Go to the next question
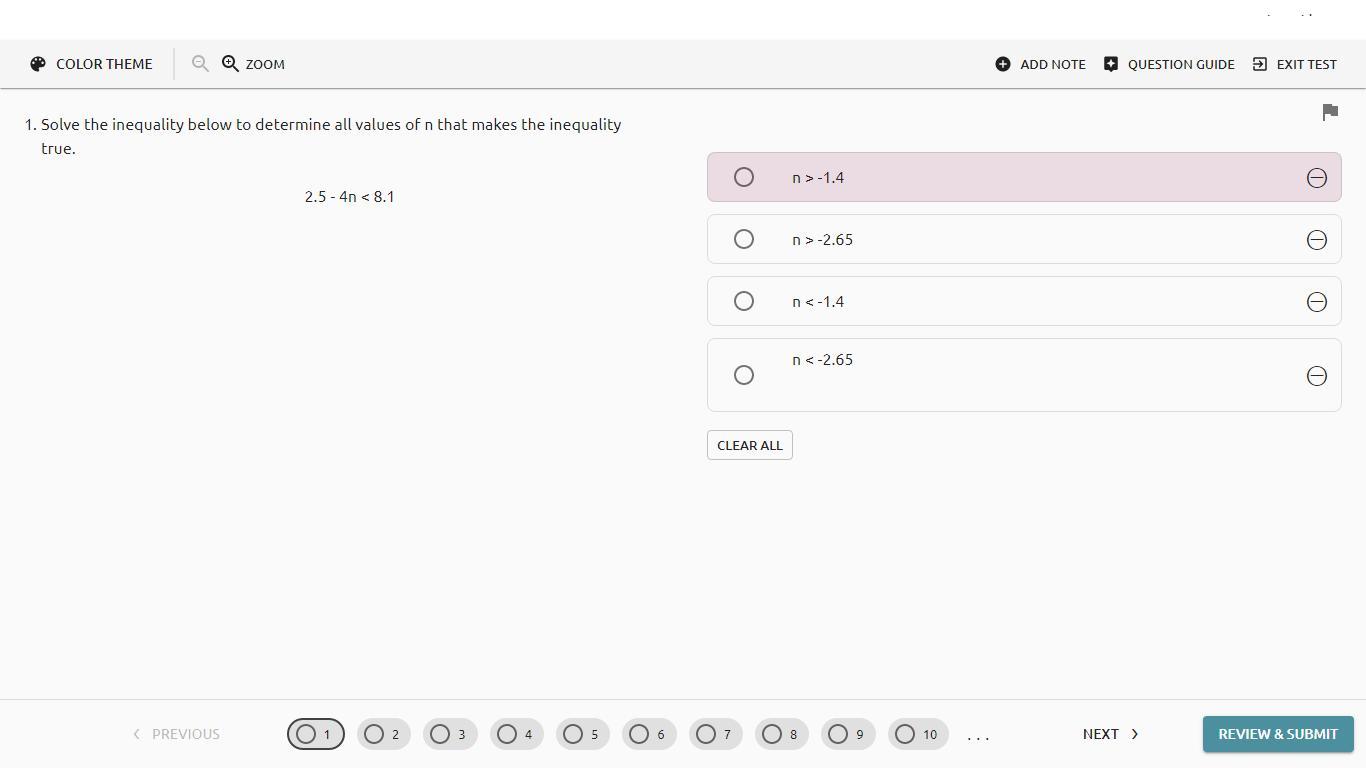Viewport: 1366px width, 768px height. tap(1110, 734)
